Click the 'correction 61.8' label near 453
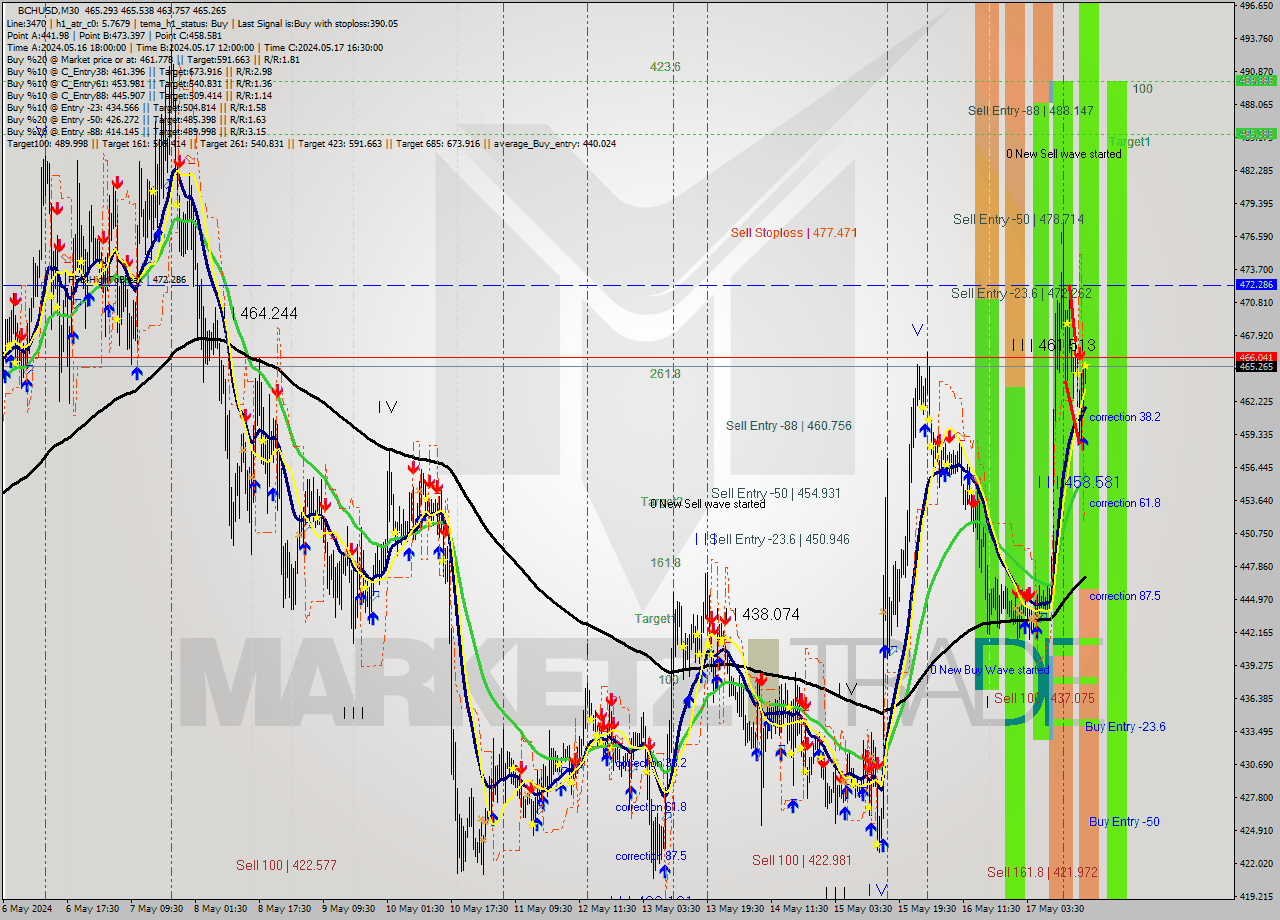Image resolution: width=1280 pixels, height=920 pixels. [1125, 503]
